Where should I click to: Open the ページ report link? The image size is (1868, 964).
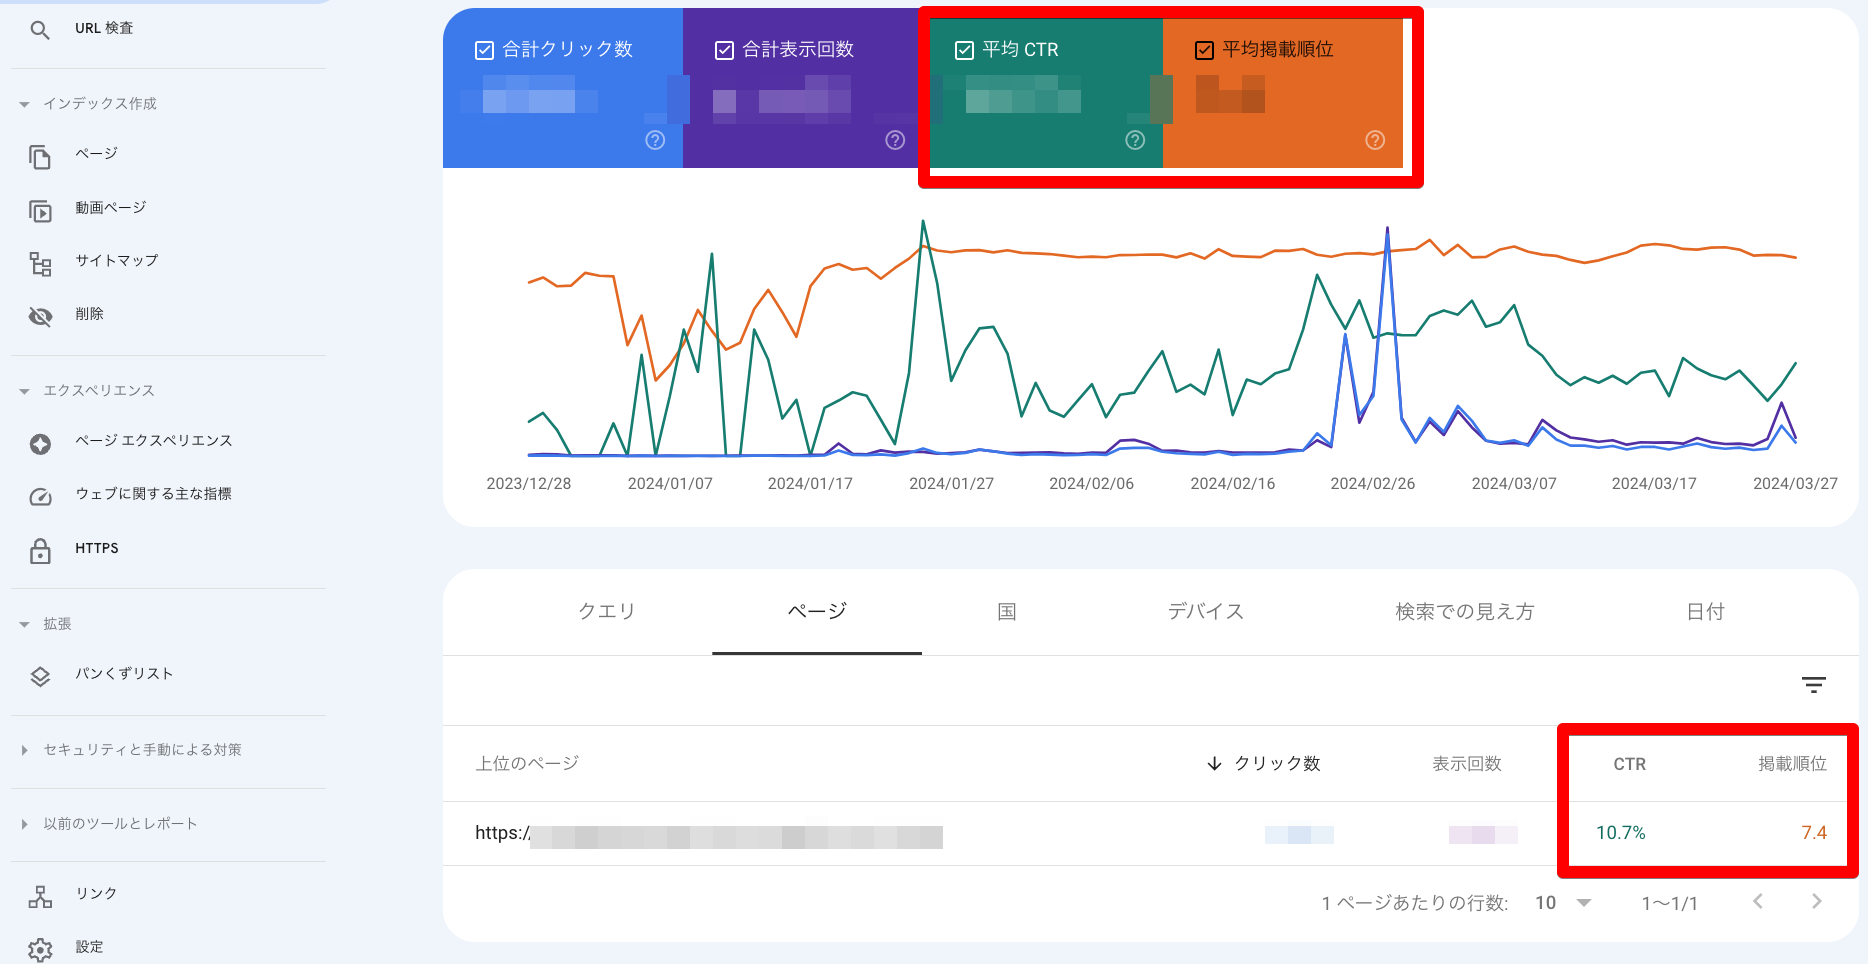(x=96, y=154)
